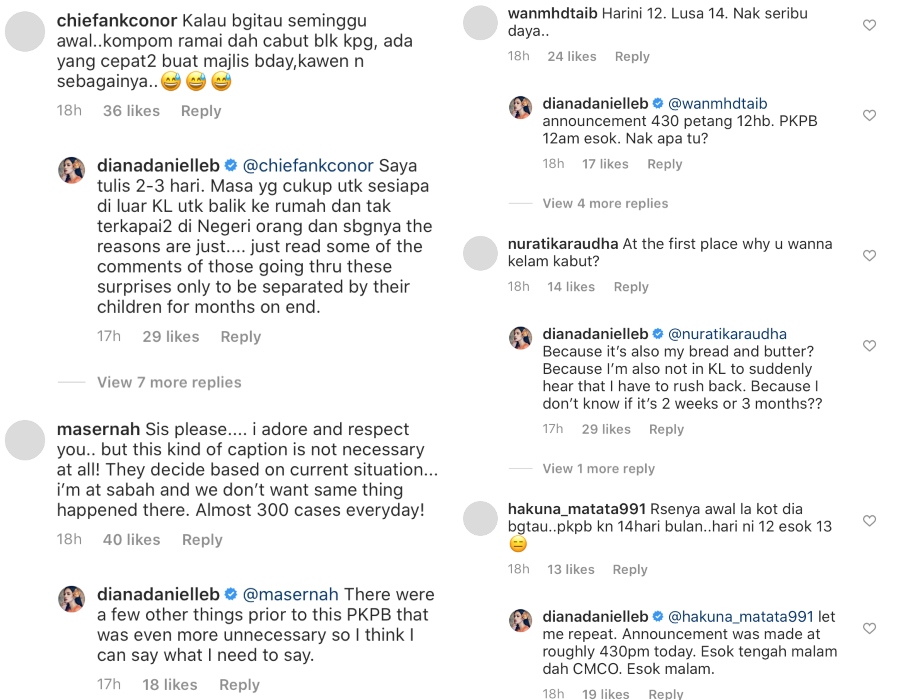900x700 pixels.
Task: Like dianadanielleb's reply to wanmhdtaib
Action: [x=869, y=116]
